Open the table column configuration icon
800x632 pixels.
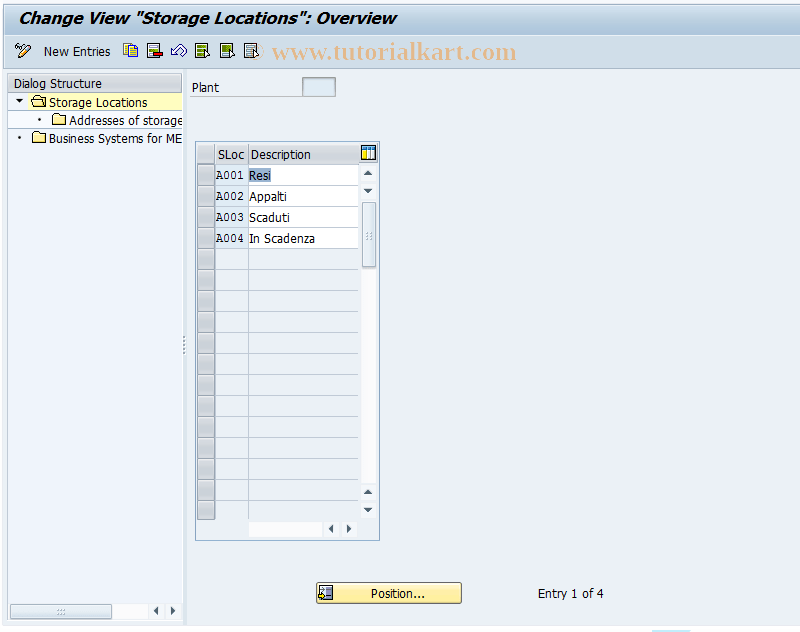pos(368,153)
